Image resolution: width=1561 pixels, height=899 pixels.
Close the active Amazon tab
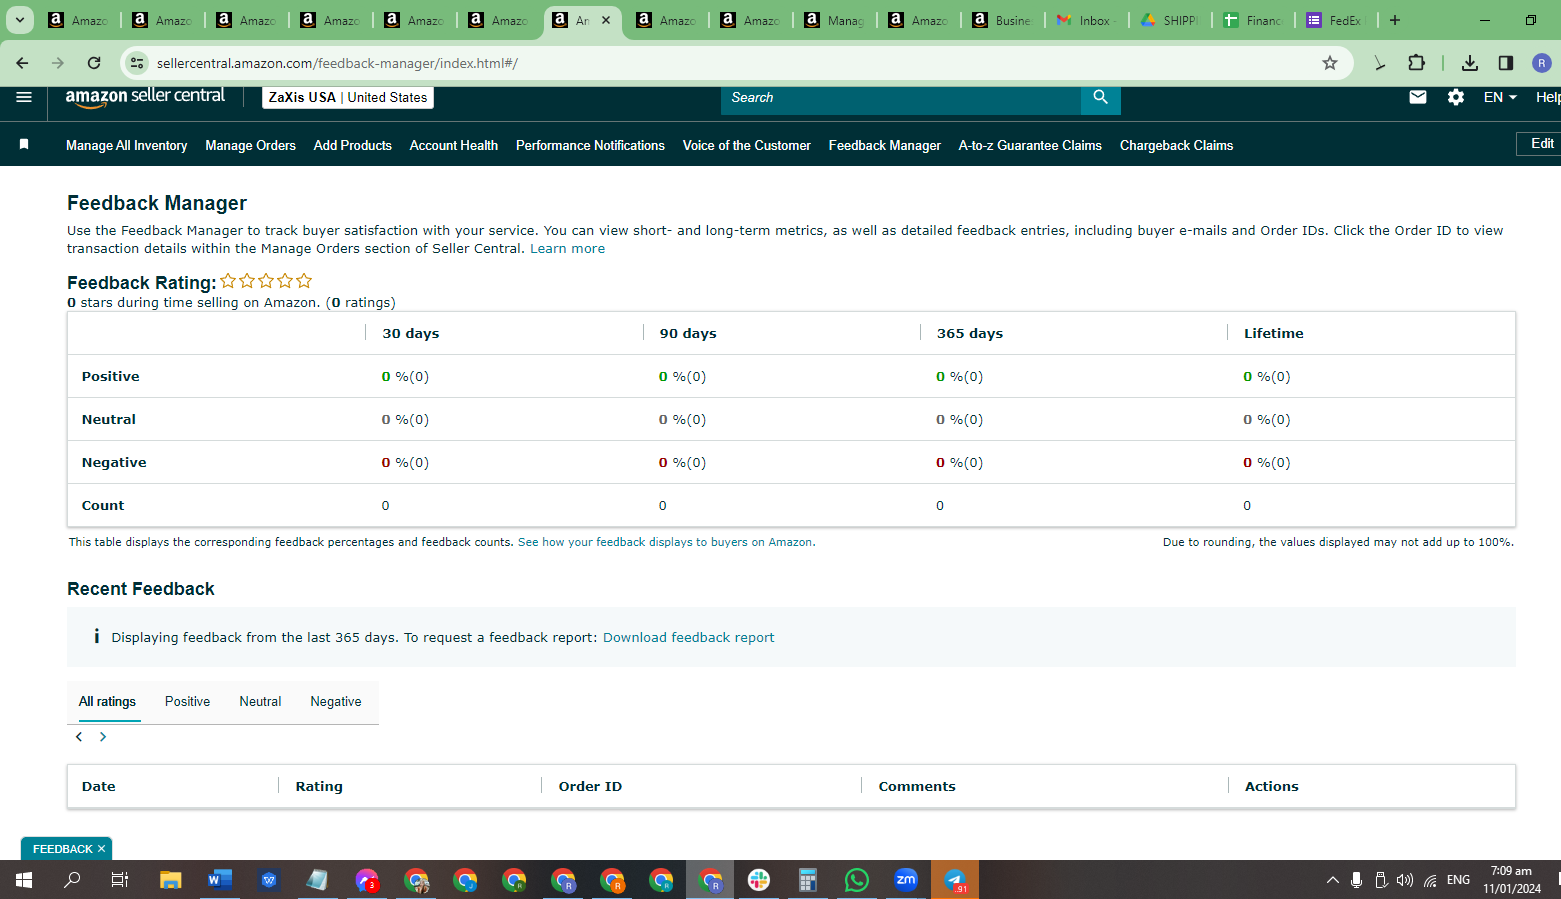pyautogui.click(x=606, y=20)
